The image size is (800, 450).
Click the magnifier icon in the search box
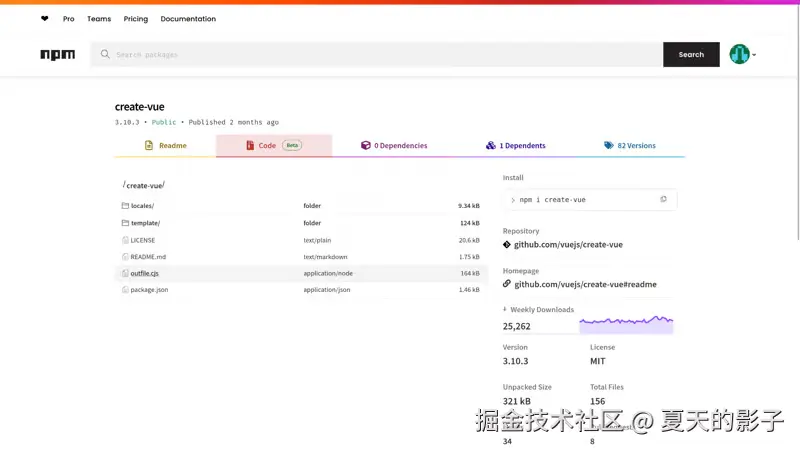click(105, 54)
